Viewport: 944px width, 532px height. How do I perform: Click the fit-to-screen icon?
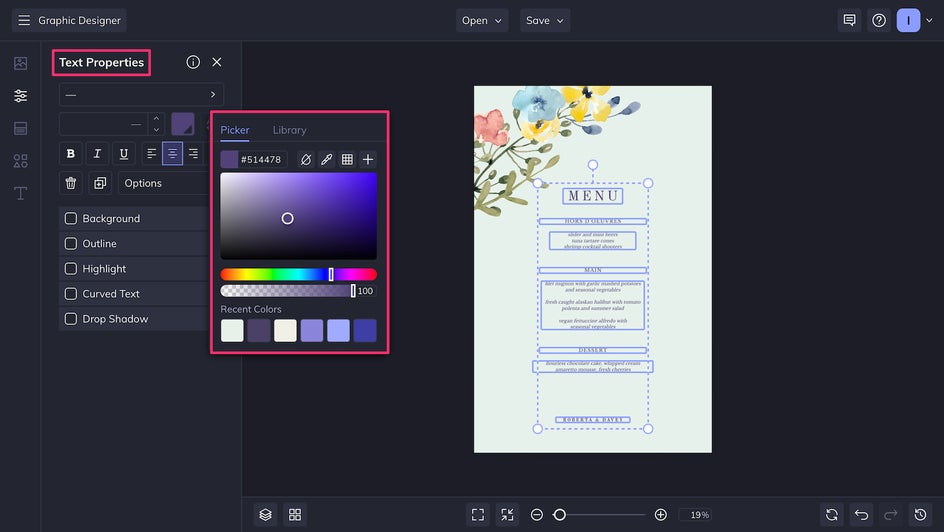478,515
